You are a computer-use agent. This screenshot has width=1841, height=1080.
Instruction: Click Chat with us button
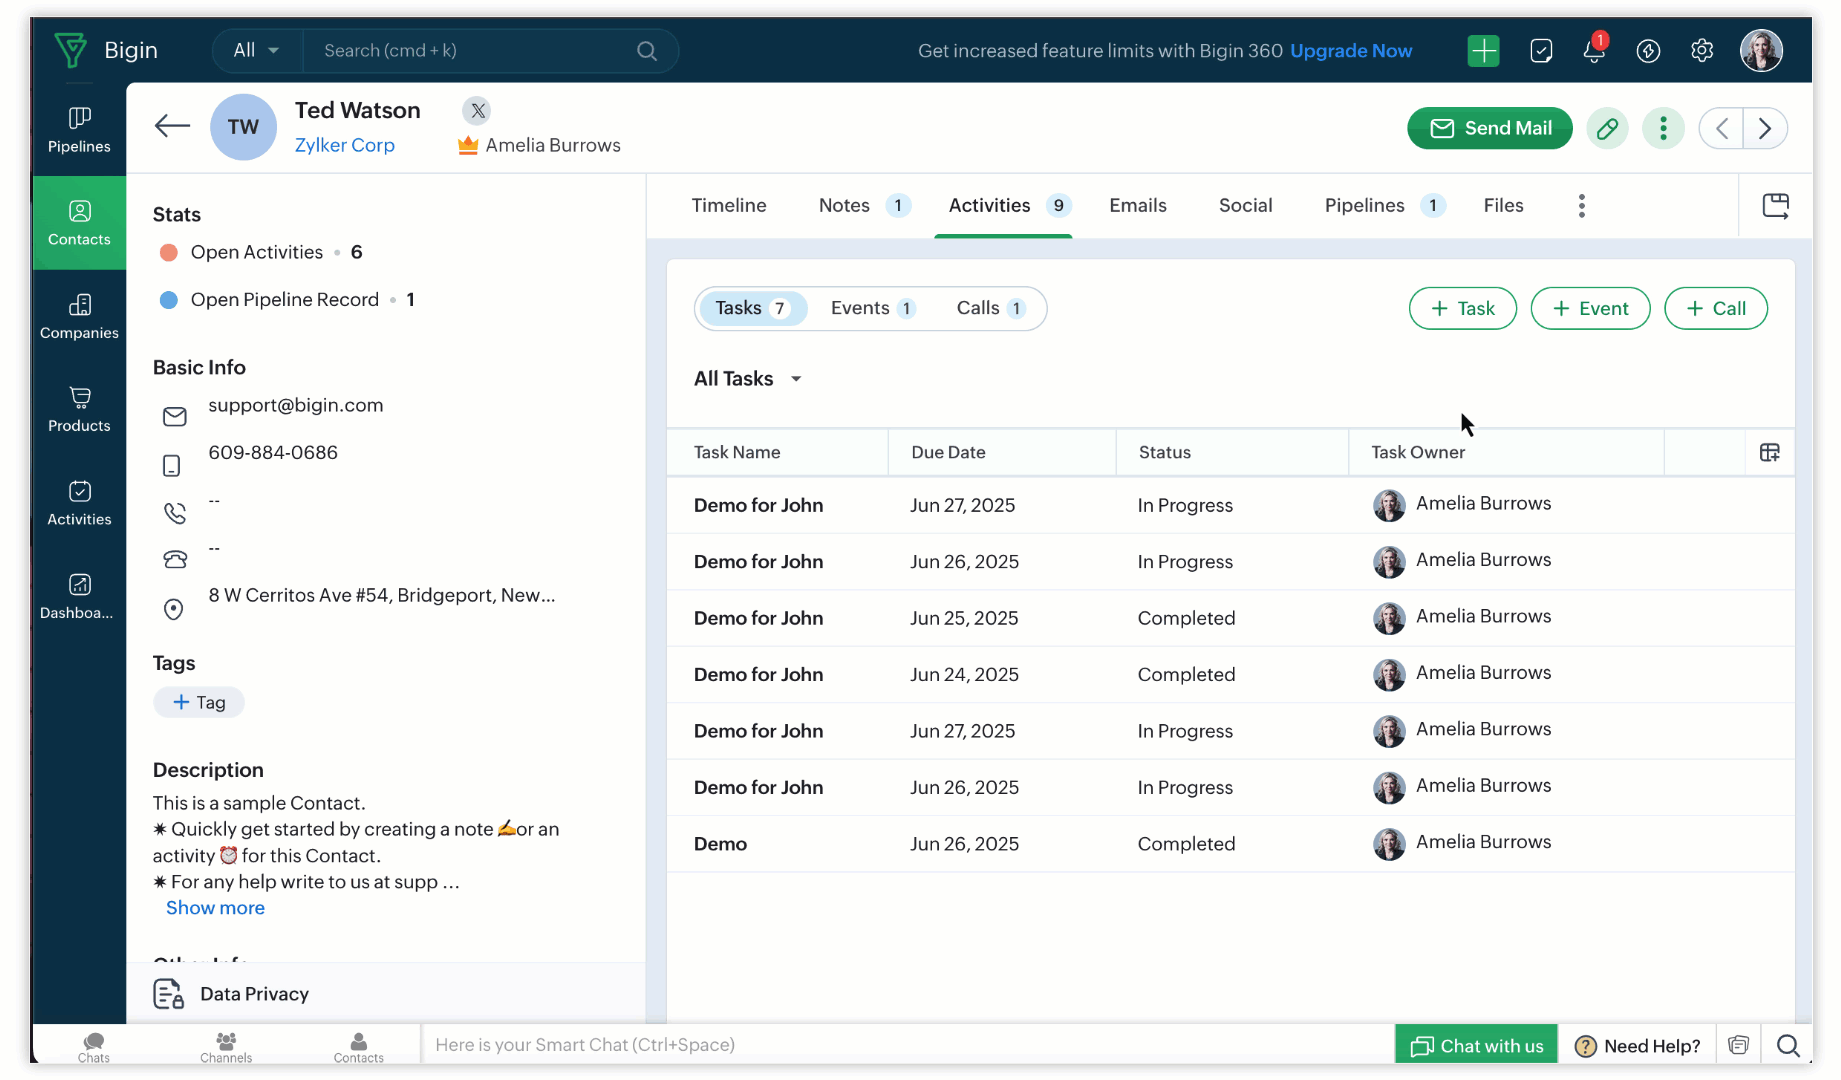tap(1476, 1046)
